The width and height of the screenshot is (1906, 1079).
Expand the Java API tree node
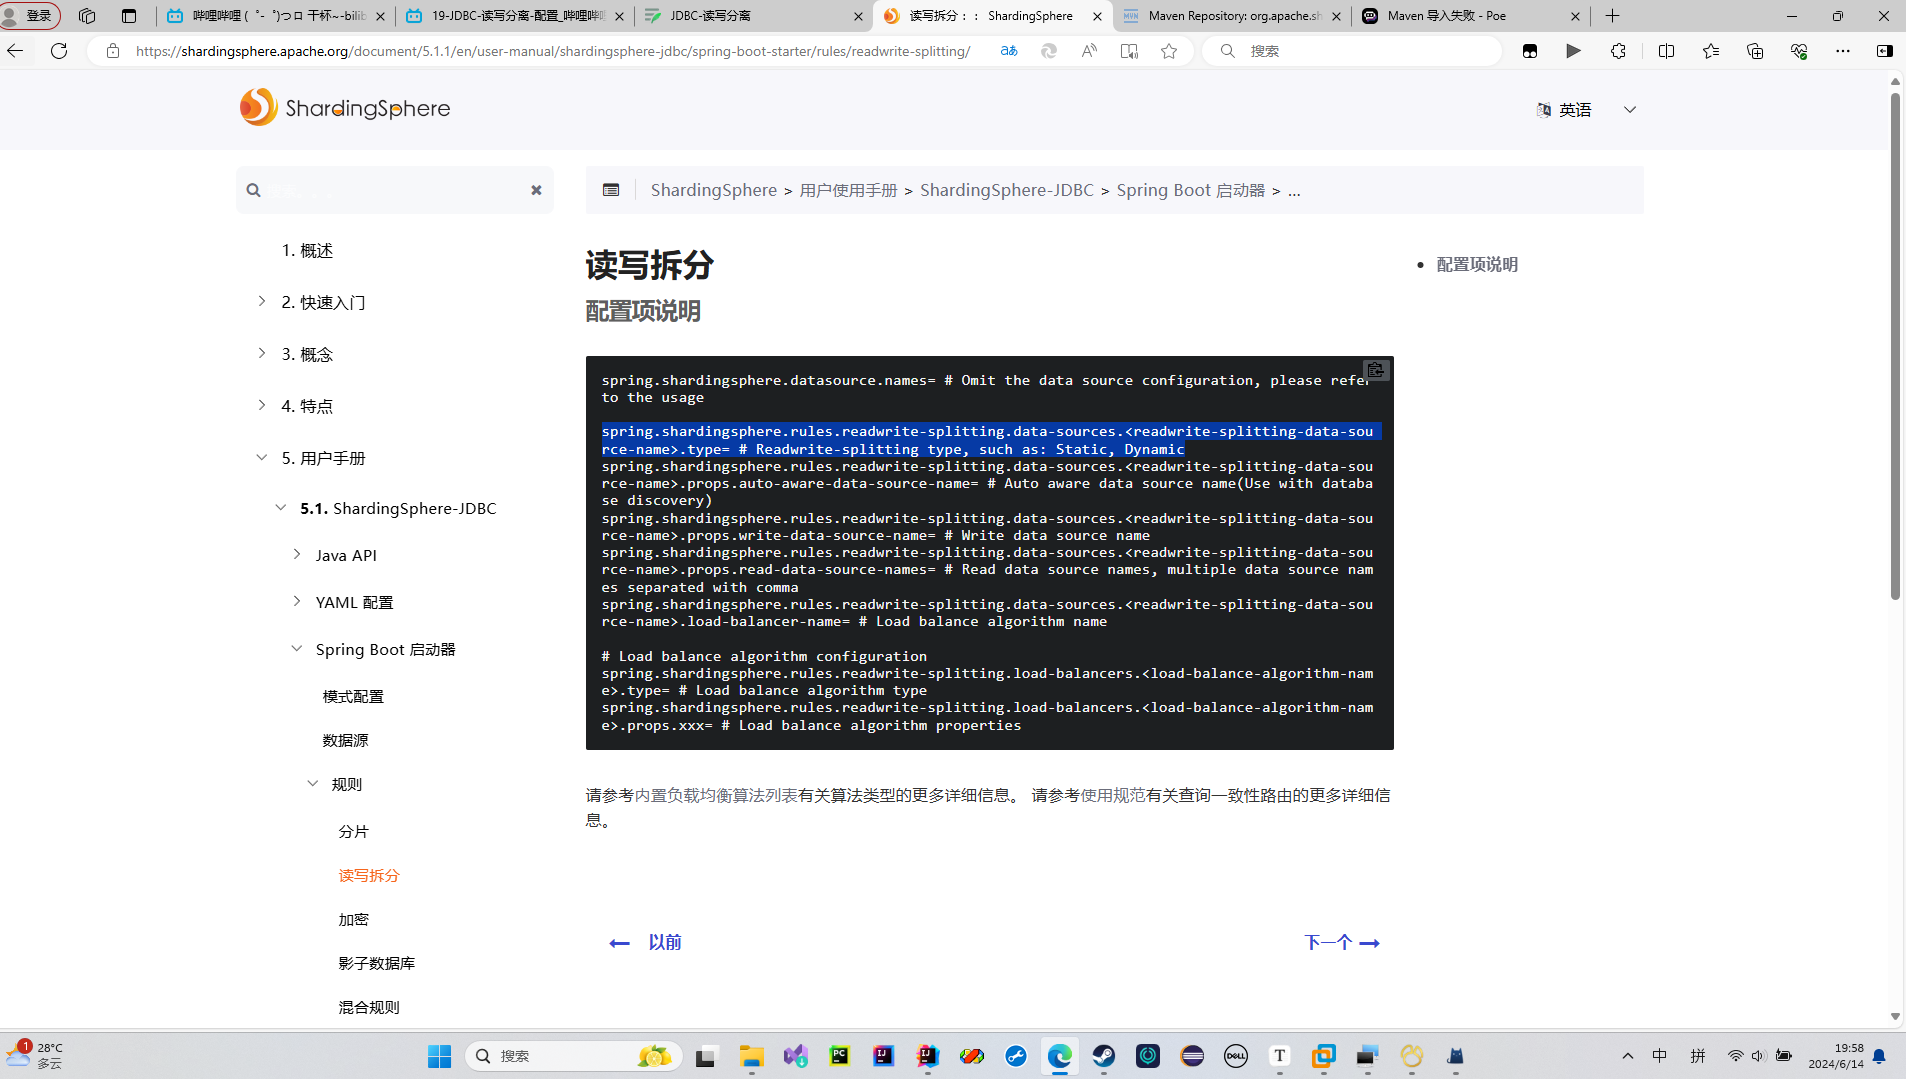(x=297, y=554)
